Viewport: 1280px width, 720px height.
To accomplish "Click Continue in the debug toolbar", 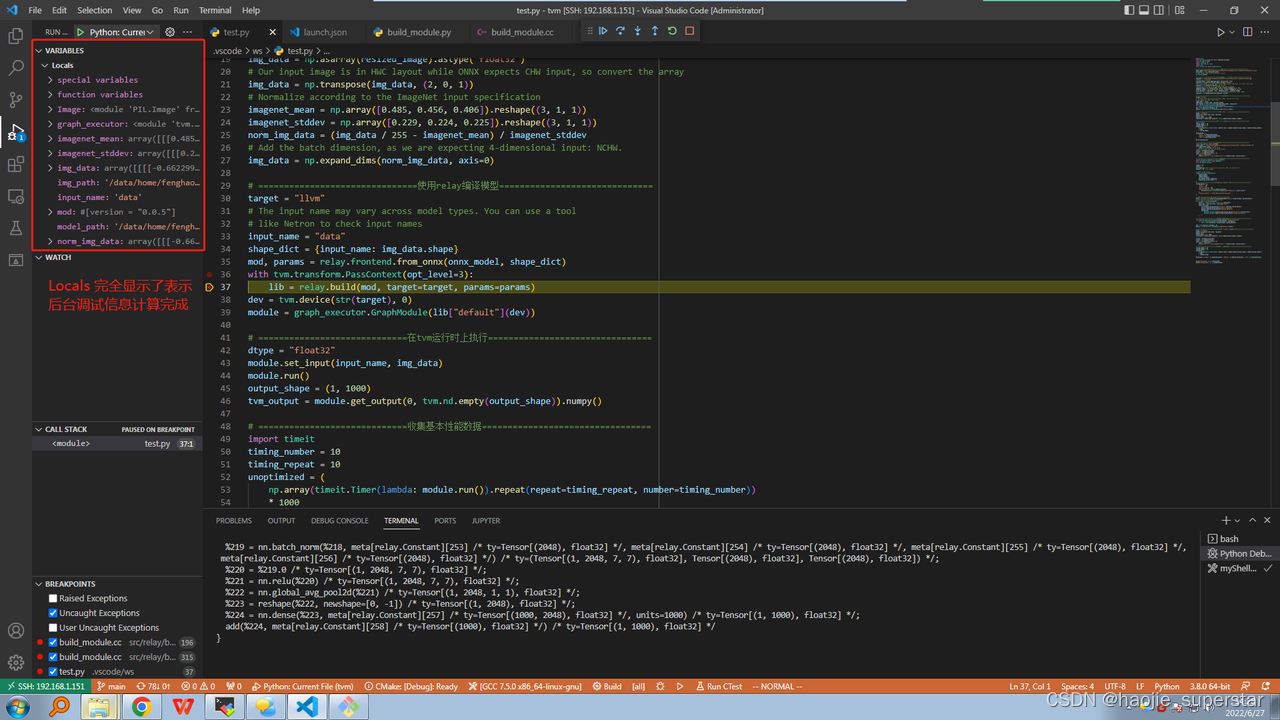I will pos(603,31).
